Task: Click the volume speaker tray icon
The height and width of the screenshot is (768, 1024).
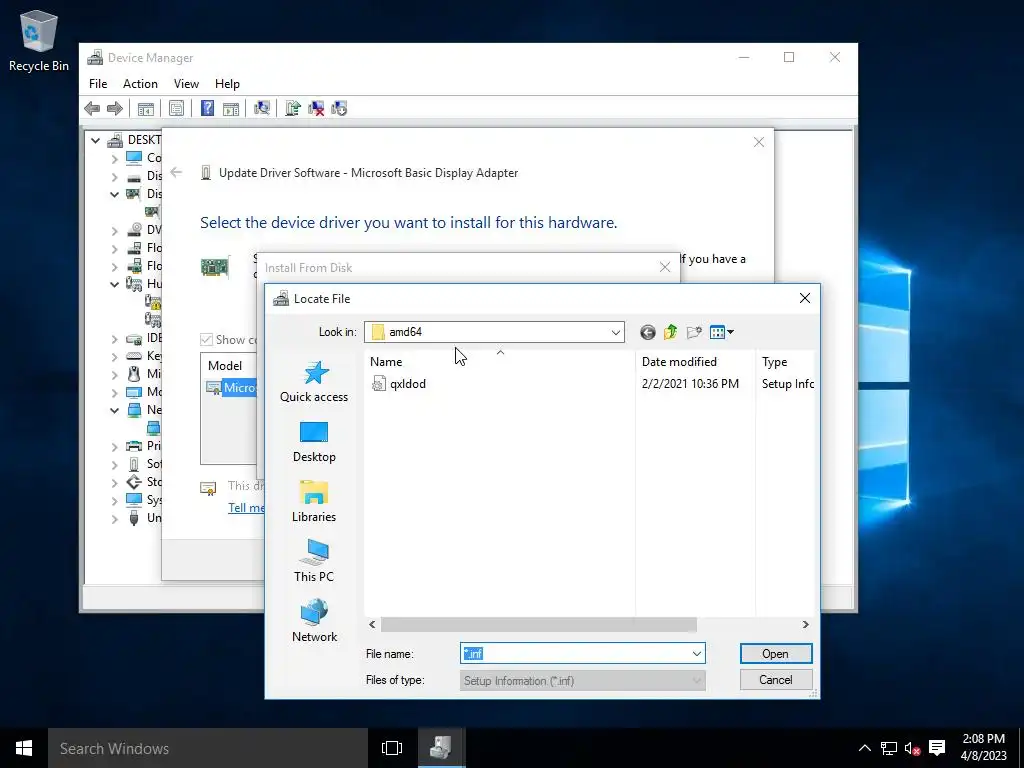Action: [x=912, y=748]
